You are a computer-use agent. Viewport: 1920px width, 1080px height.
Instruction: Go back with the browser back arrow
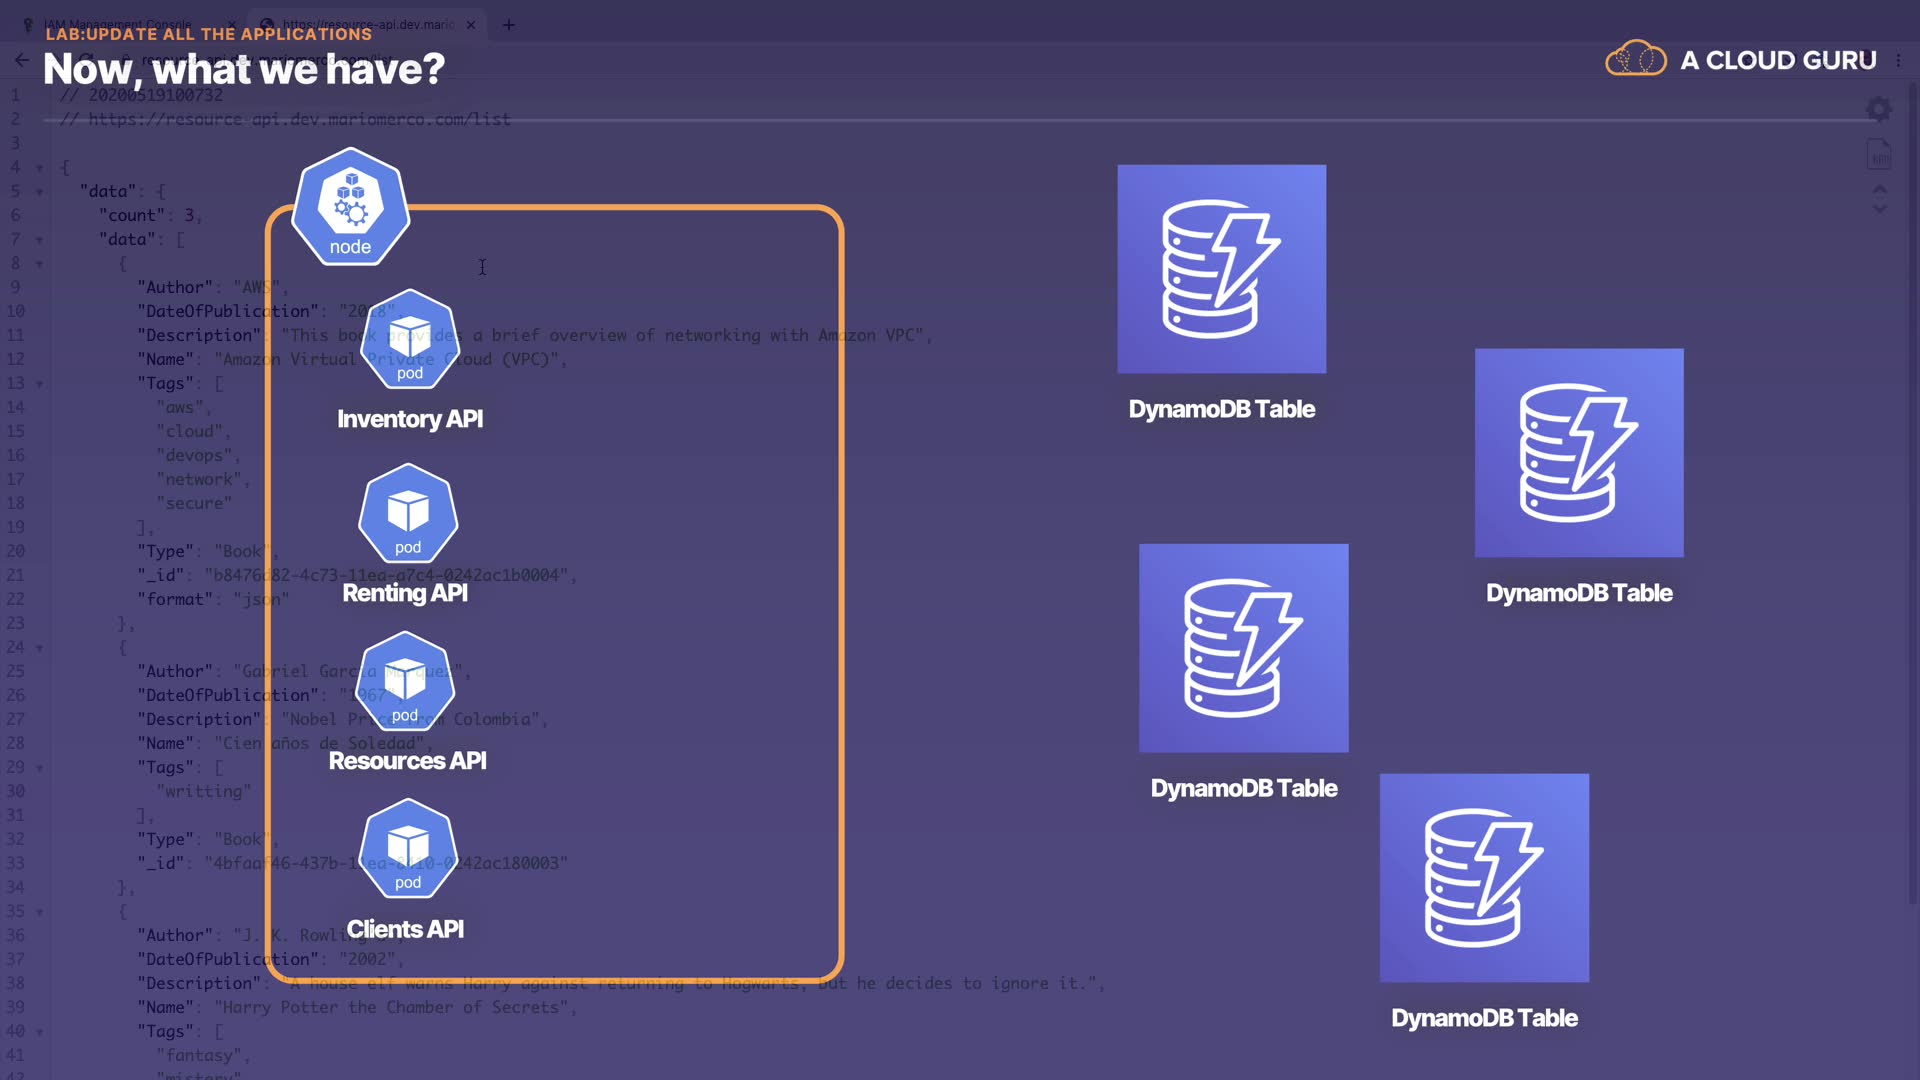pos(22,60)
